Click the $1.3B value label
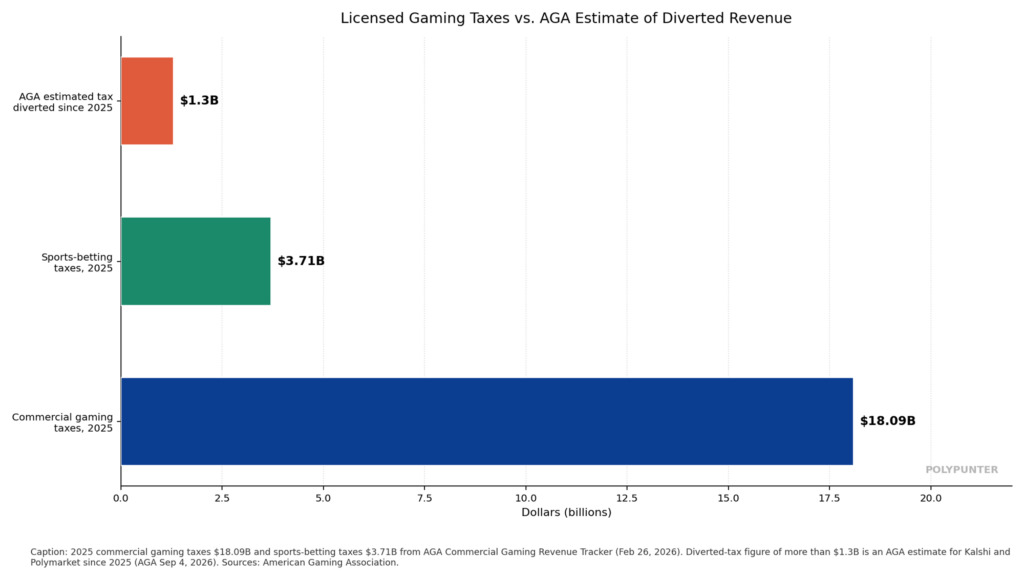1024x576 pixels. pyautogui.click(x=199, y=101)
